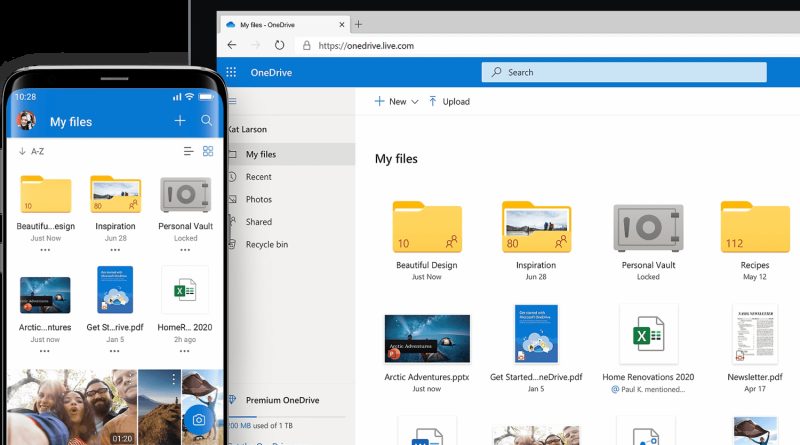This screenshot has width=800, height=445.
Task: Click the onedrive.live.com URL field
Action: (366, 45)
